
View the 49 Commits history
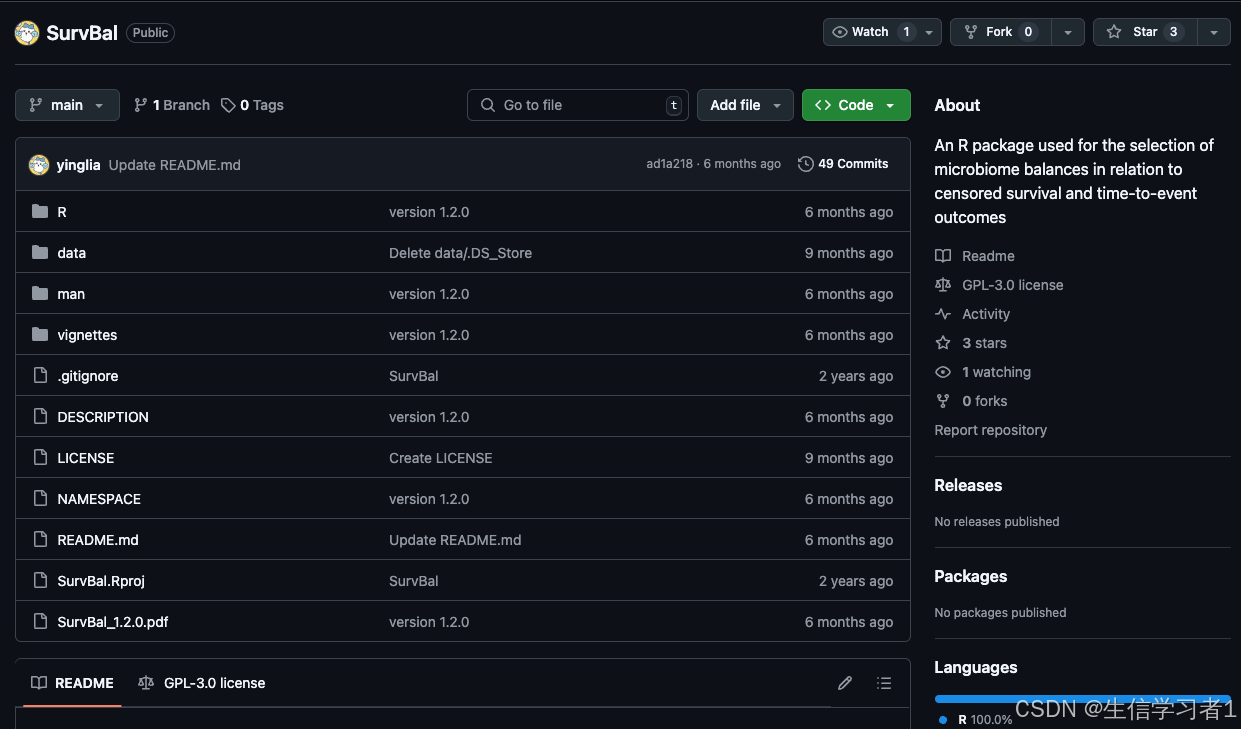[x=843, y=164]
